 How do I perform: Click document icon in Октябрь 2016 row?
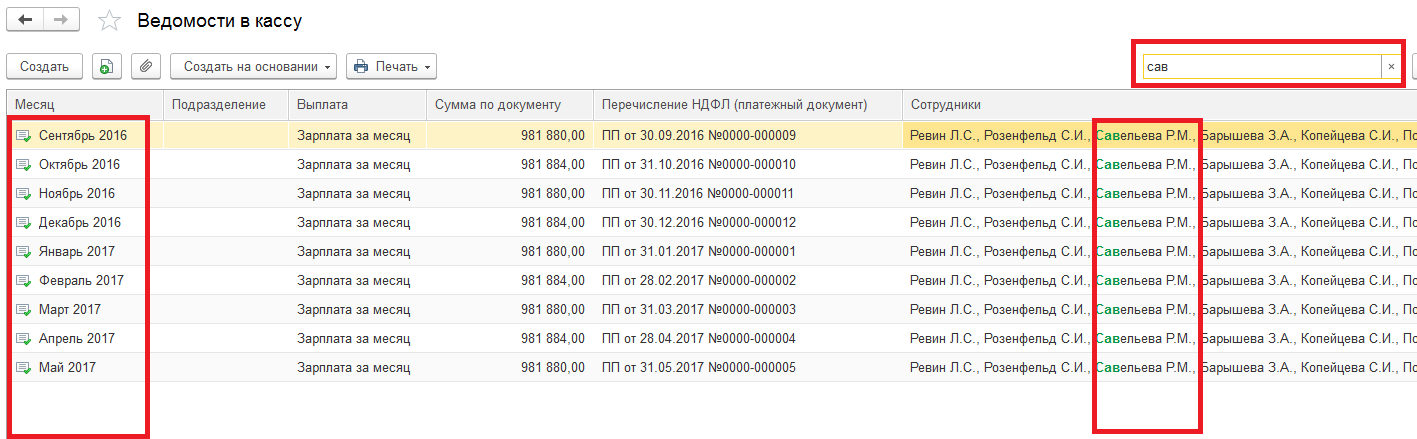coord(23,164)
